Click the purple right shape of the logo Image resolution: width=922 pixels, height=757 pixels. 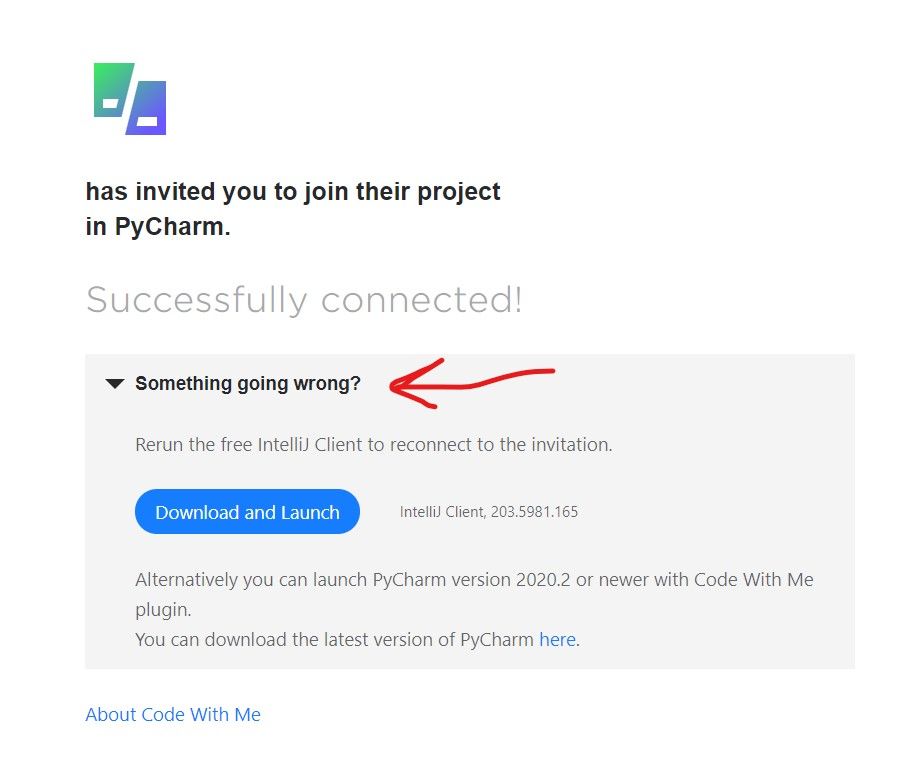[x=146, y=108]
